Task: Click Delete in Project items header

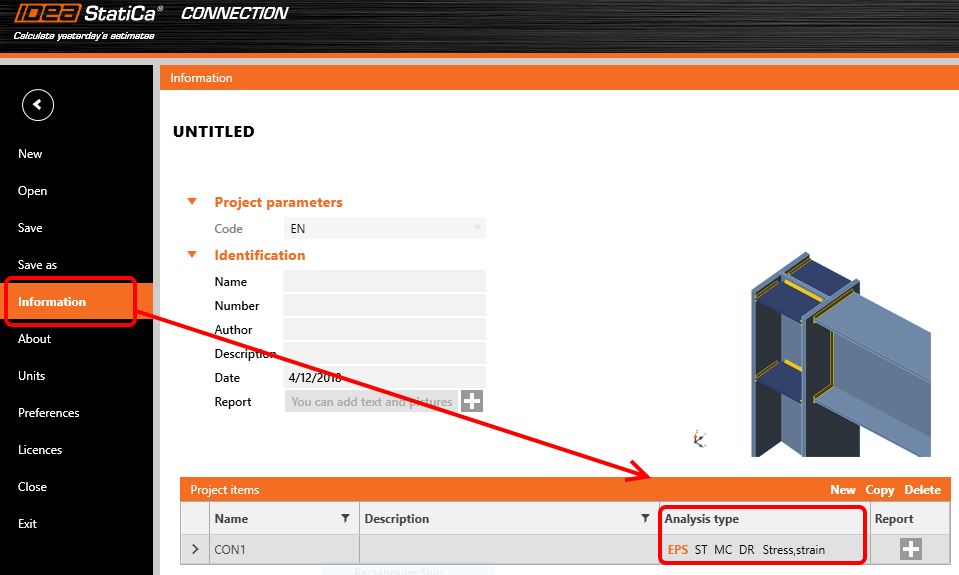Action: pos(922,490)
